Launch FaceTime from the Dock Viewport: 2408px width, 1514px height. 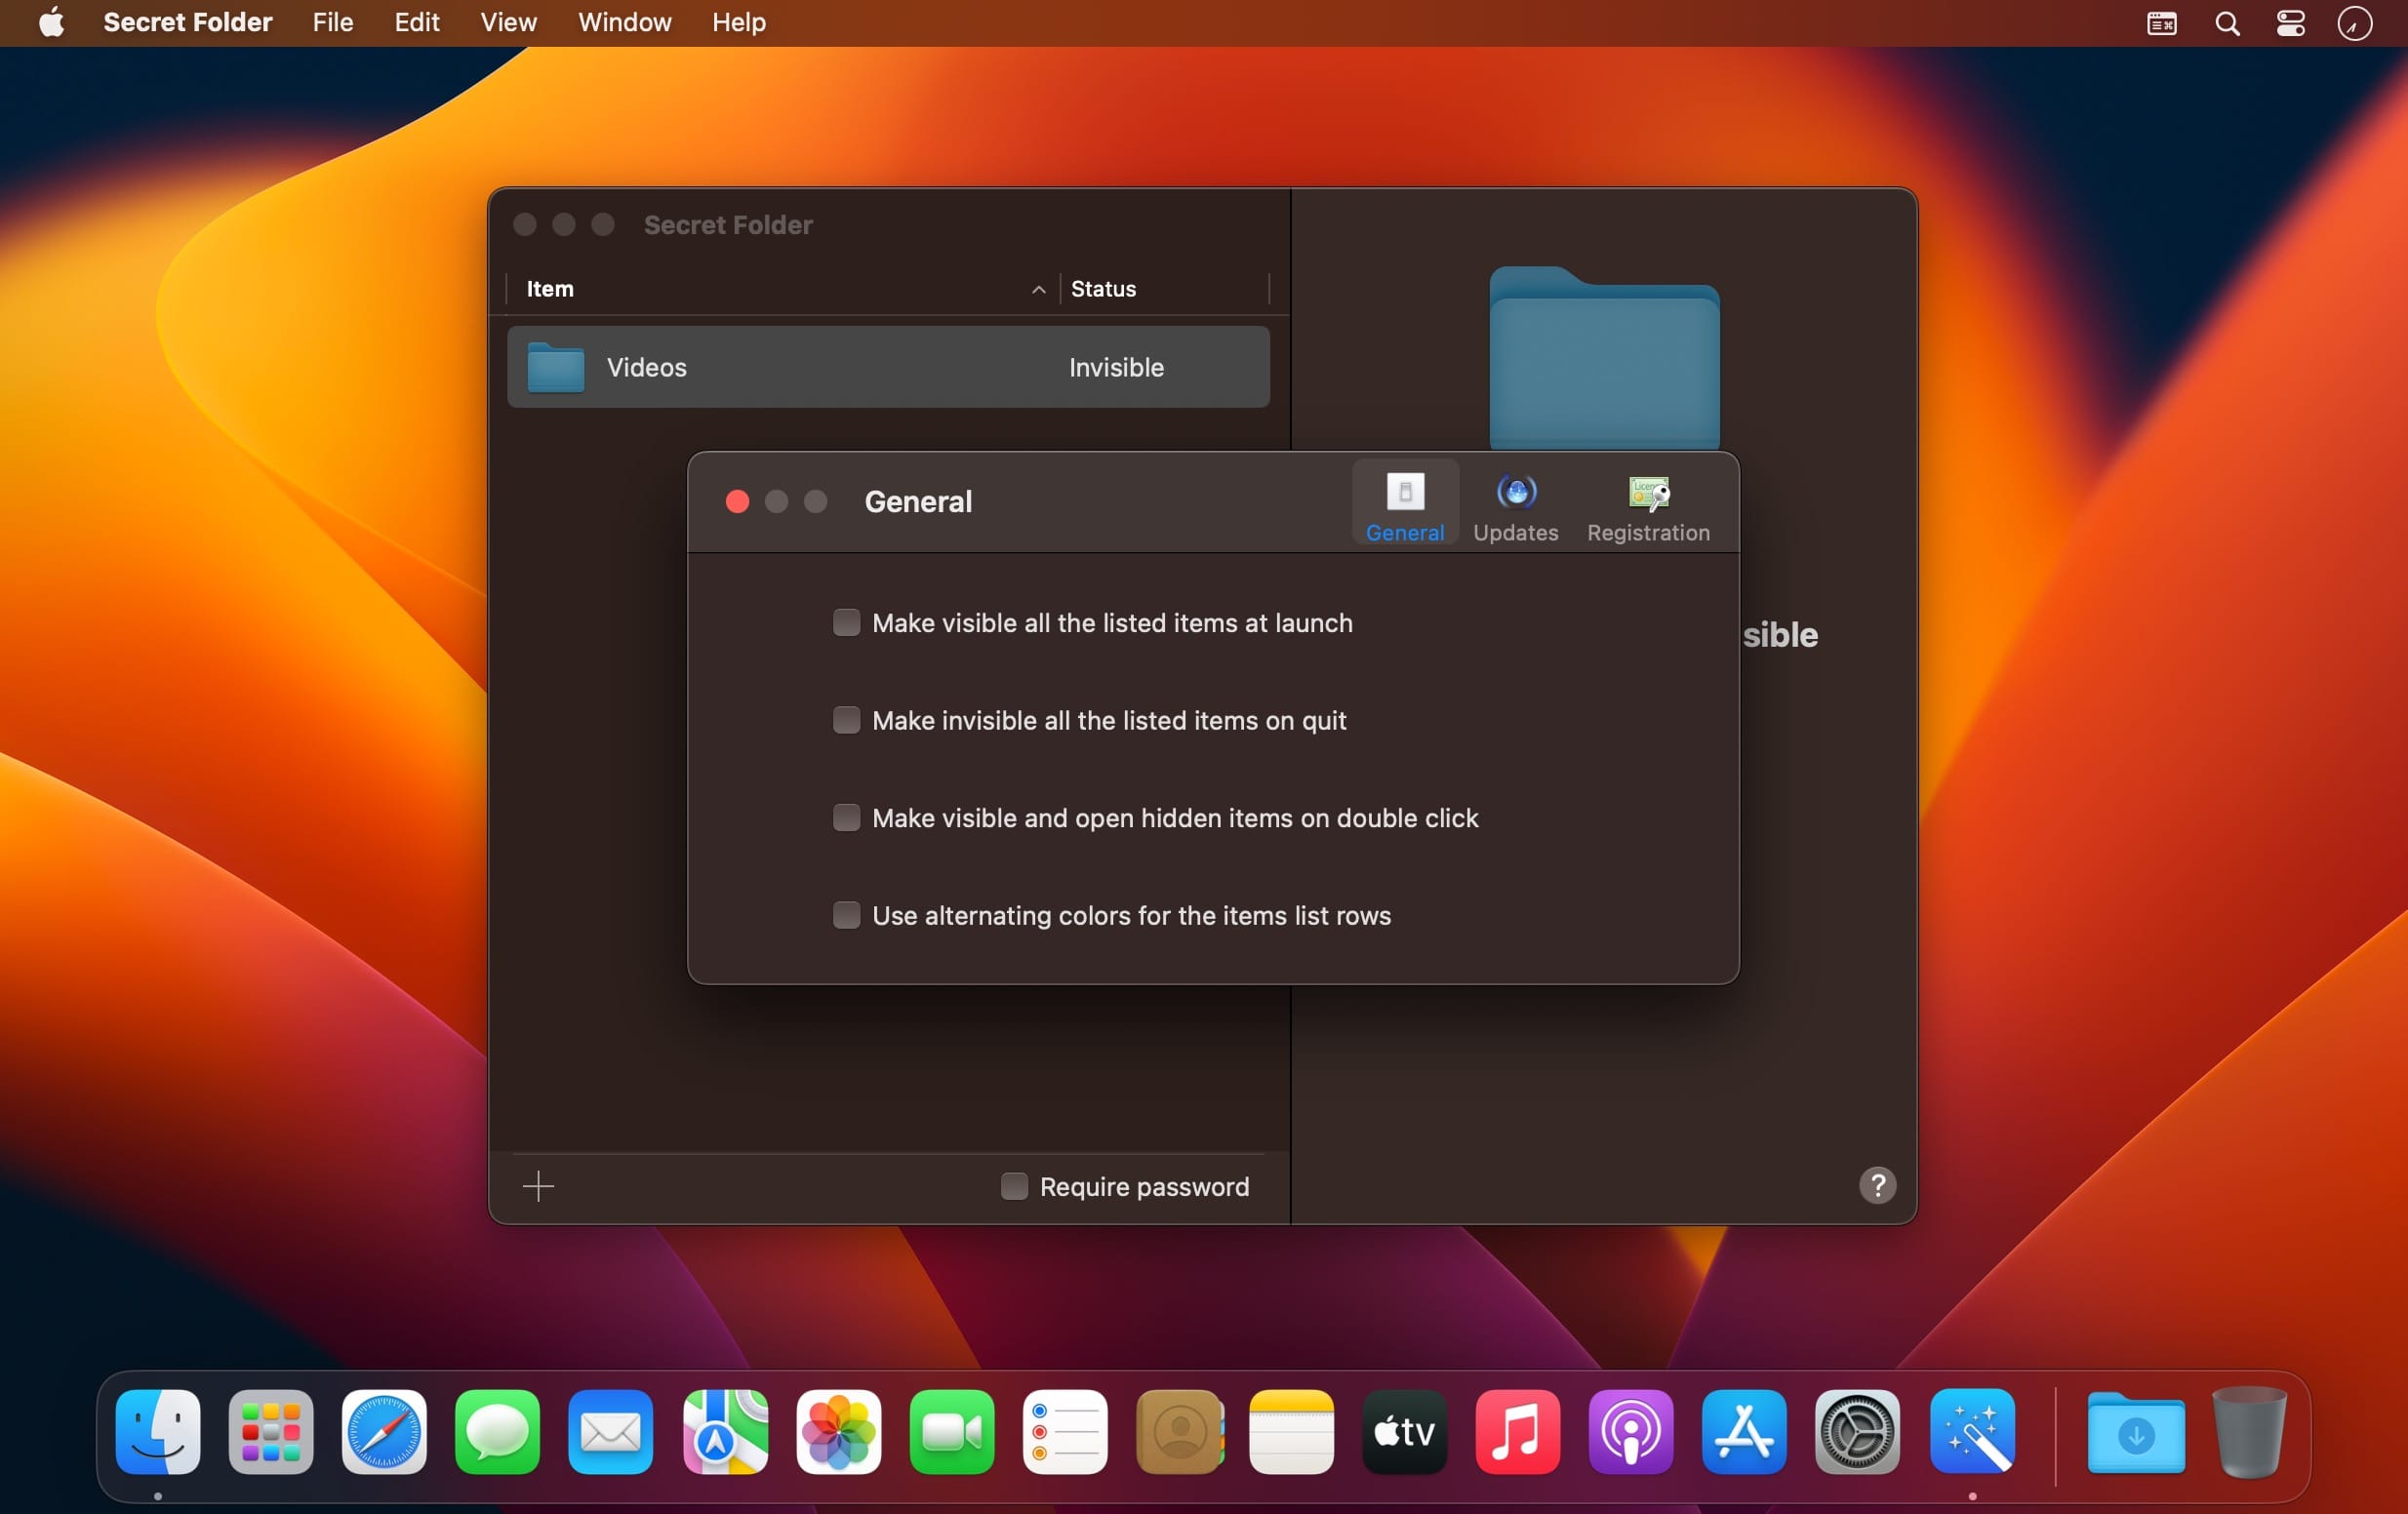click(952, 1432)
